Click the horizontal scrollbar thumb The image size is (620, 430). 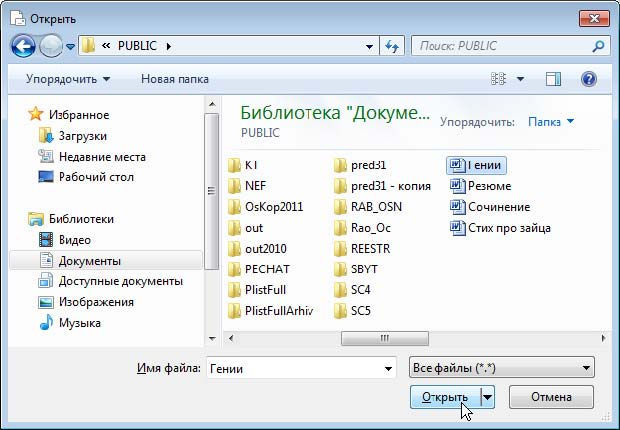tap(385, 338)
